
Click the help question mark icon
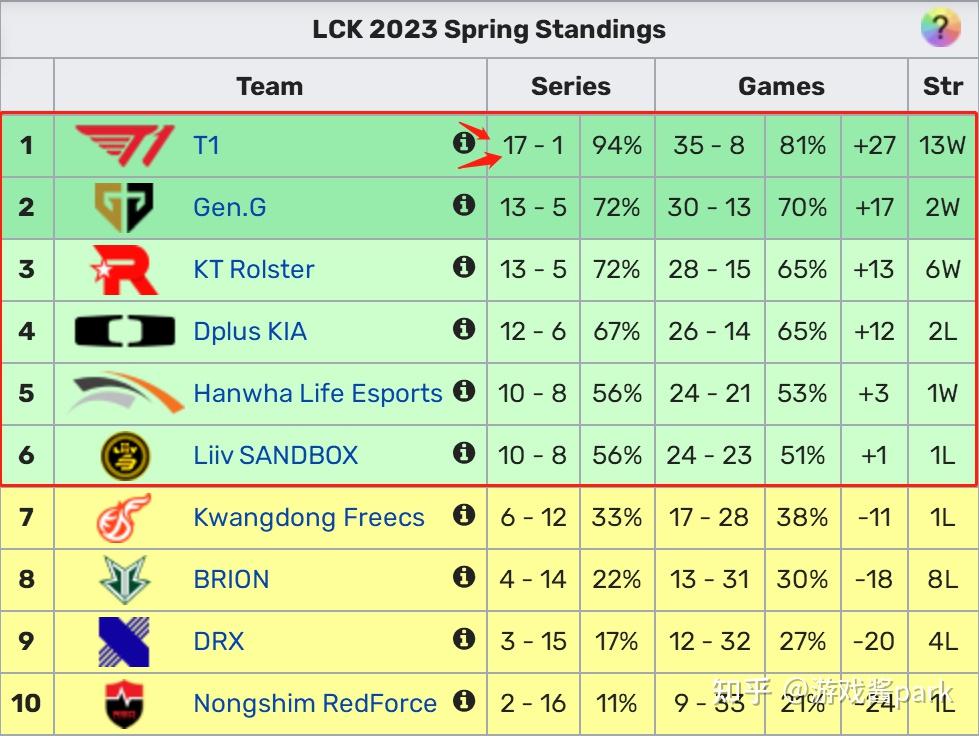[939, 29]
